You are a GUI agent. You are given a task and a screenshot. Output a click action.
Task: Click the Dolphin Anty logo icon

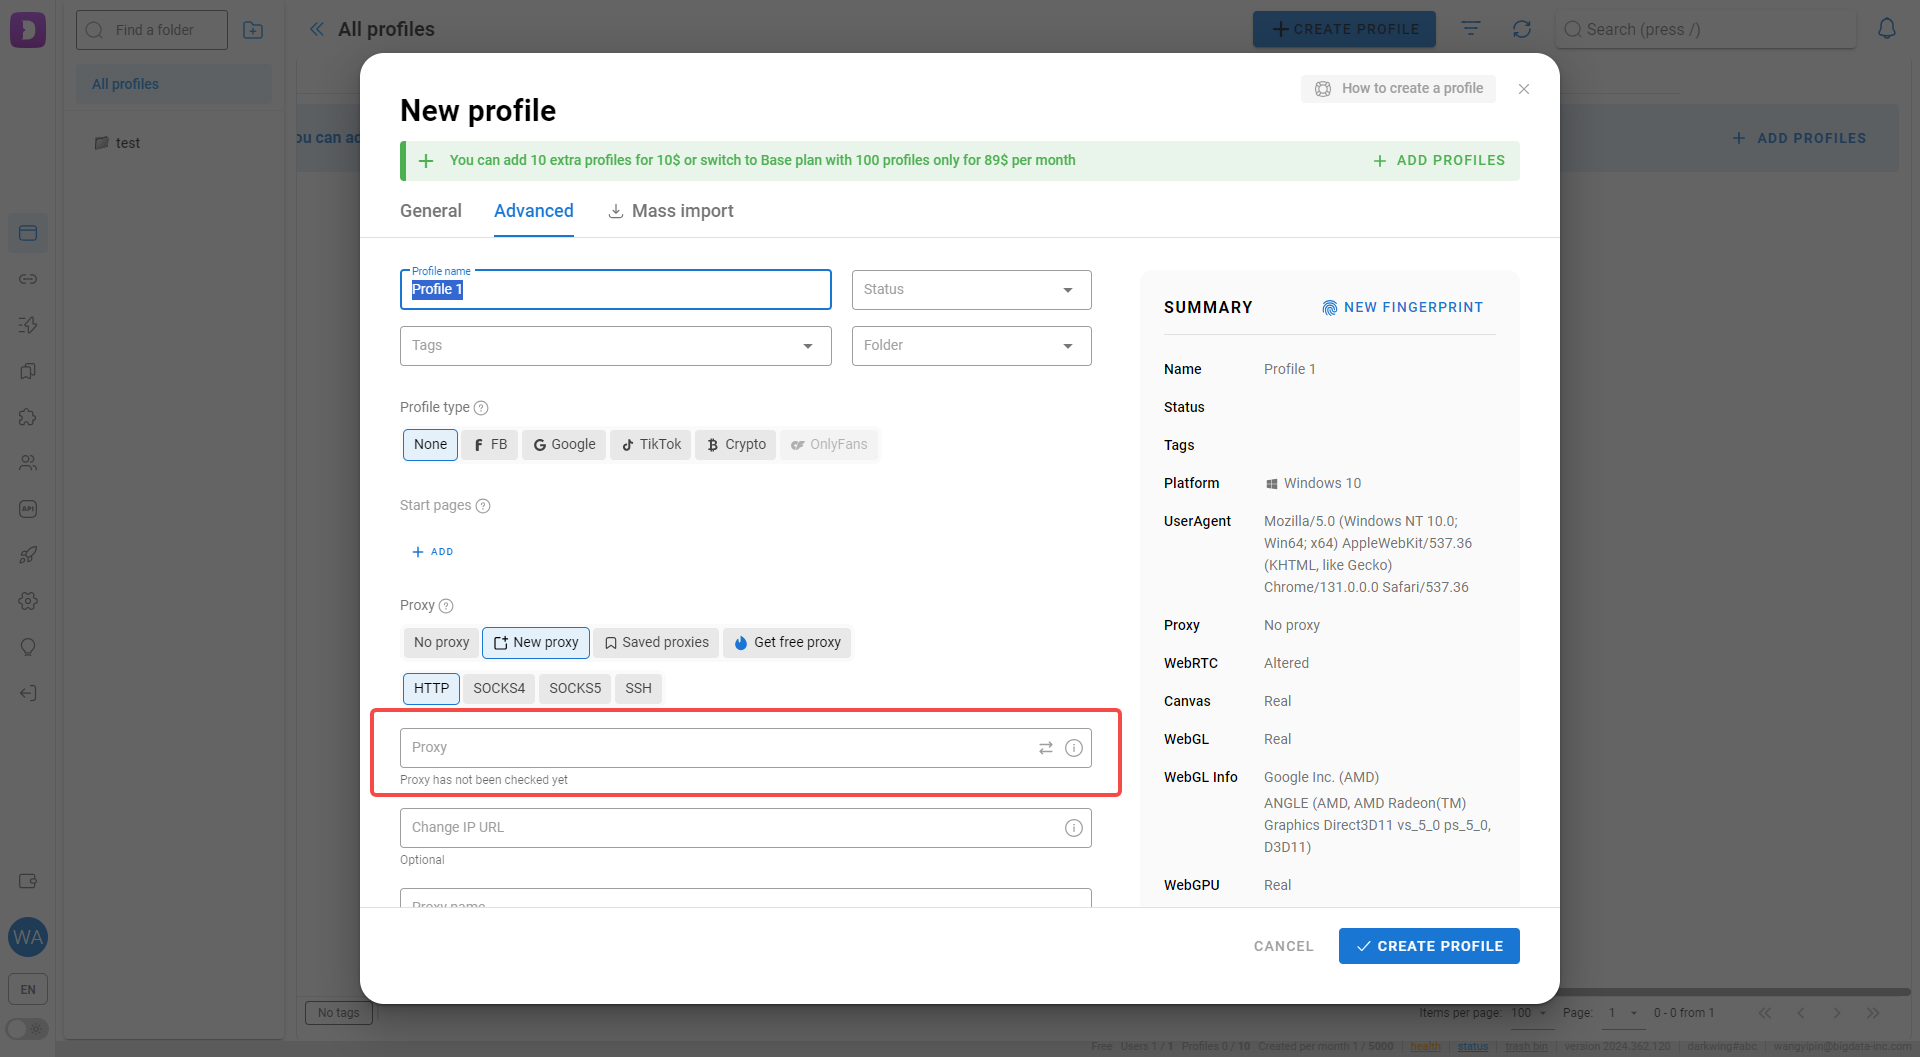pyautogui.click(x=28, y=30)
